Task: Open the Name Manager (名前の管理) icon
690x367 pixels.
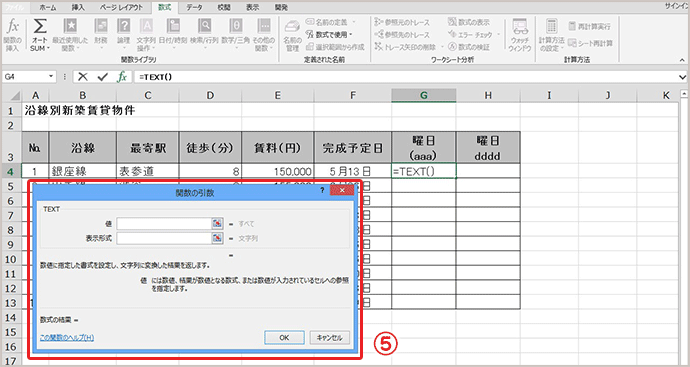Action: [292, 36]
